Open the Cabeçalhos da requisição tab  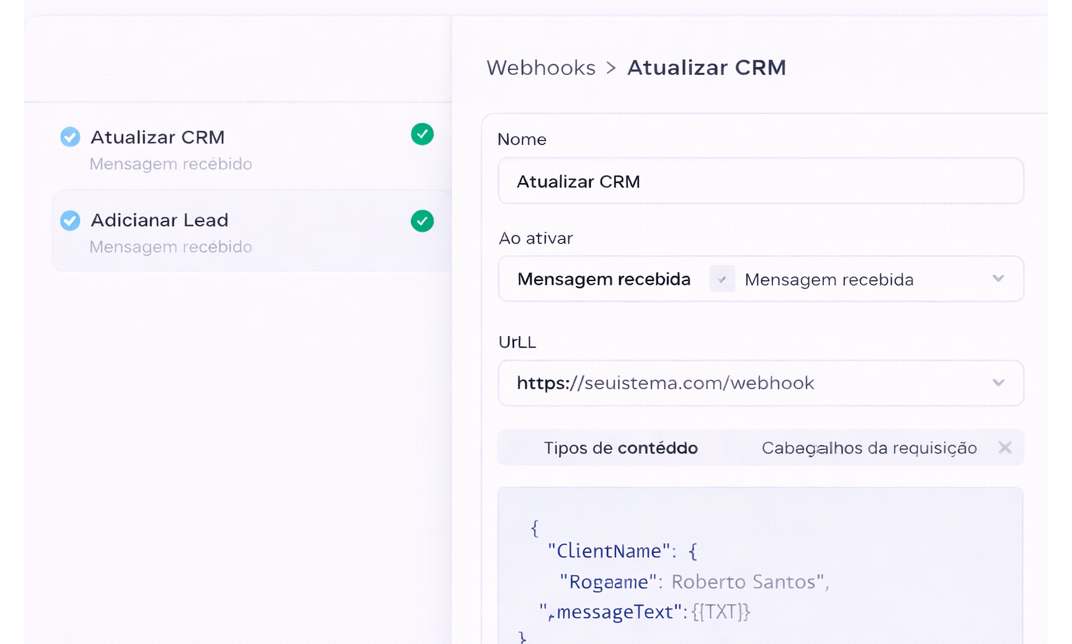click(868, 448)
